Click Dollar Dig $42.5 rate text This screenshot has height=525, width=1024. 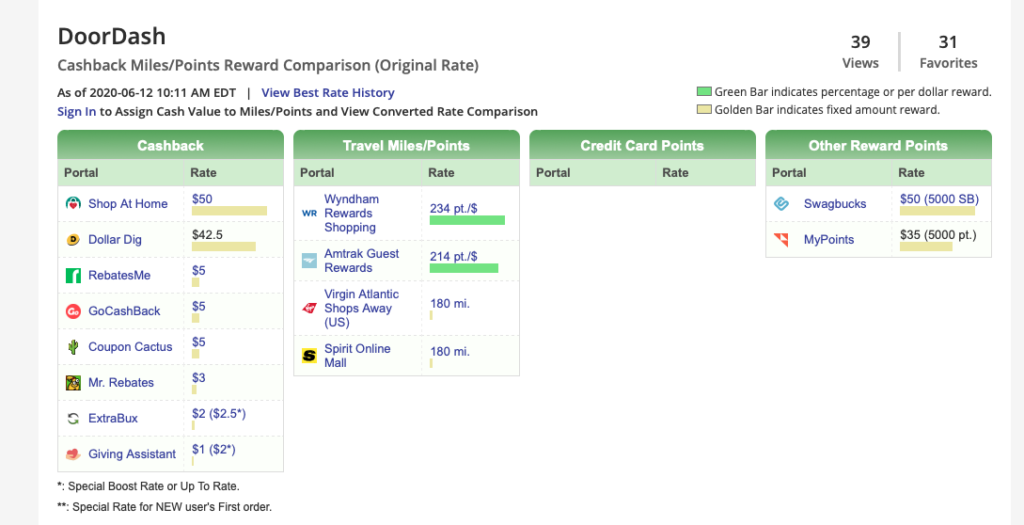(208, 234)
